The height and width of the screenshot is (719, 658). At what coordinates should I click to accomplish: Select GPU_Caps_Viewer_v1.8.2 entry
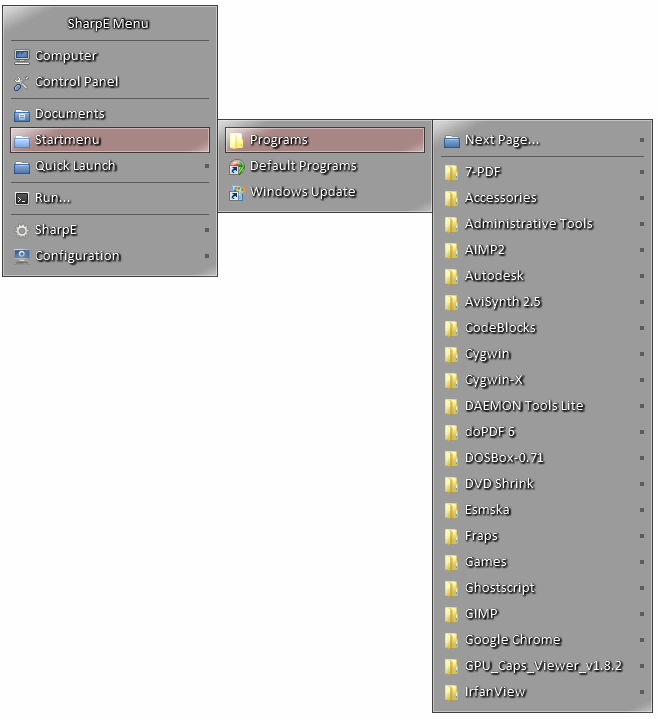coord(542,666)
